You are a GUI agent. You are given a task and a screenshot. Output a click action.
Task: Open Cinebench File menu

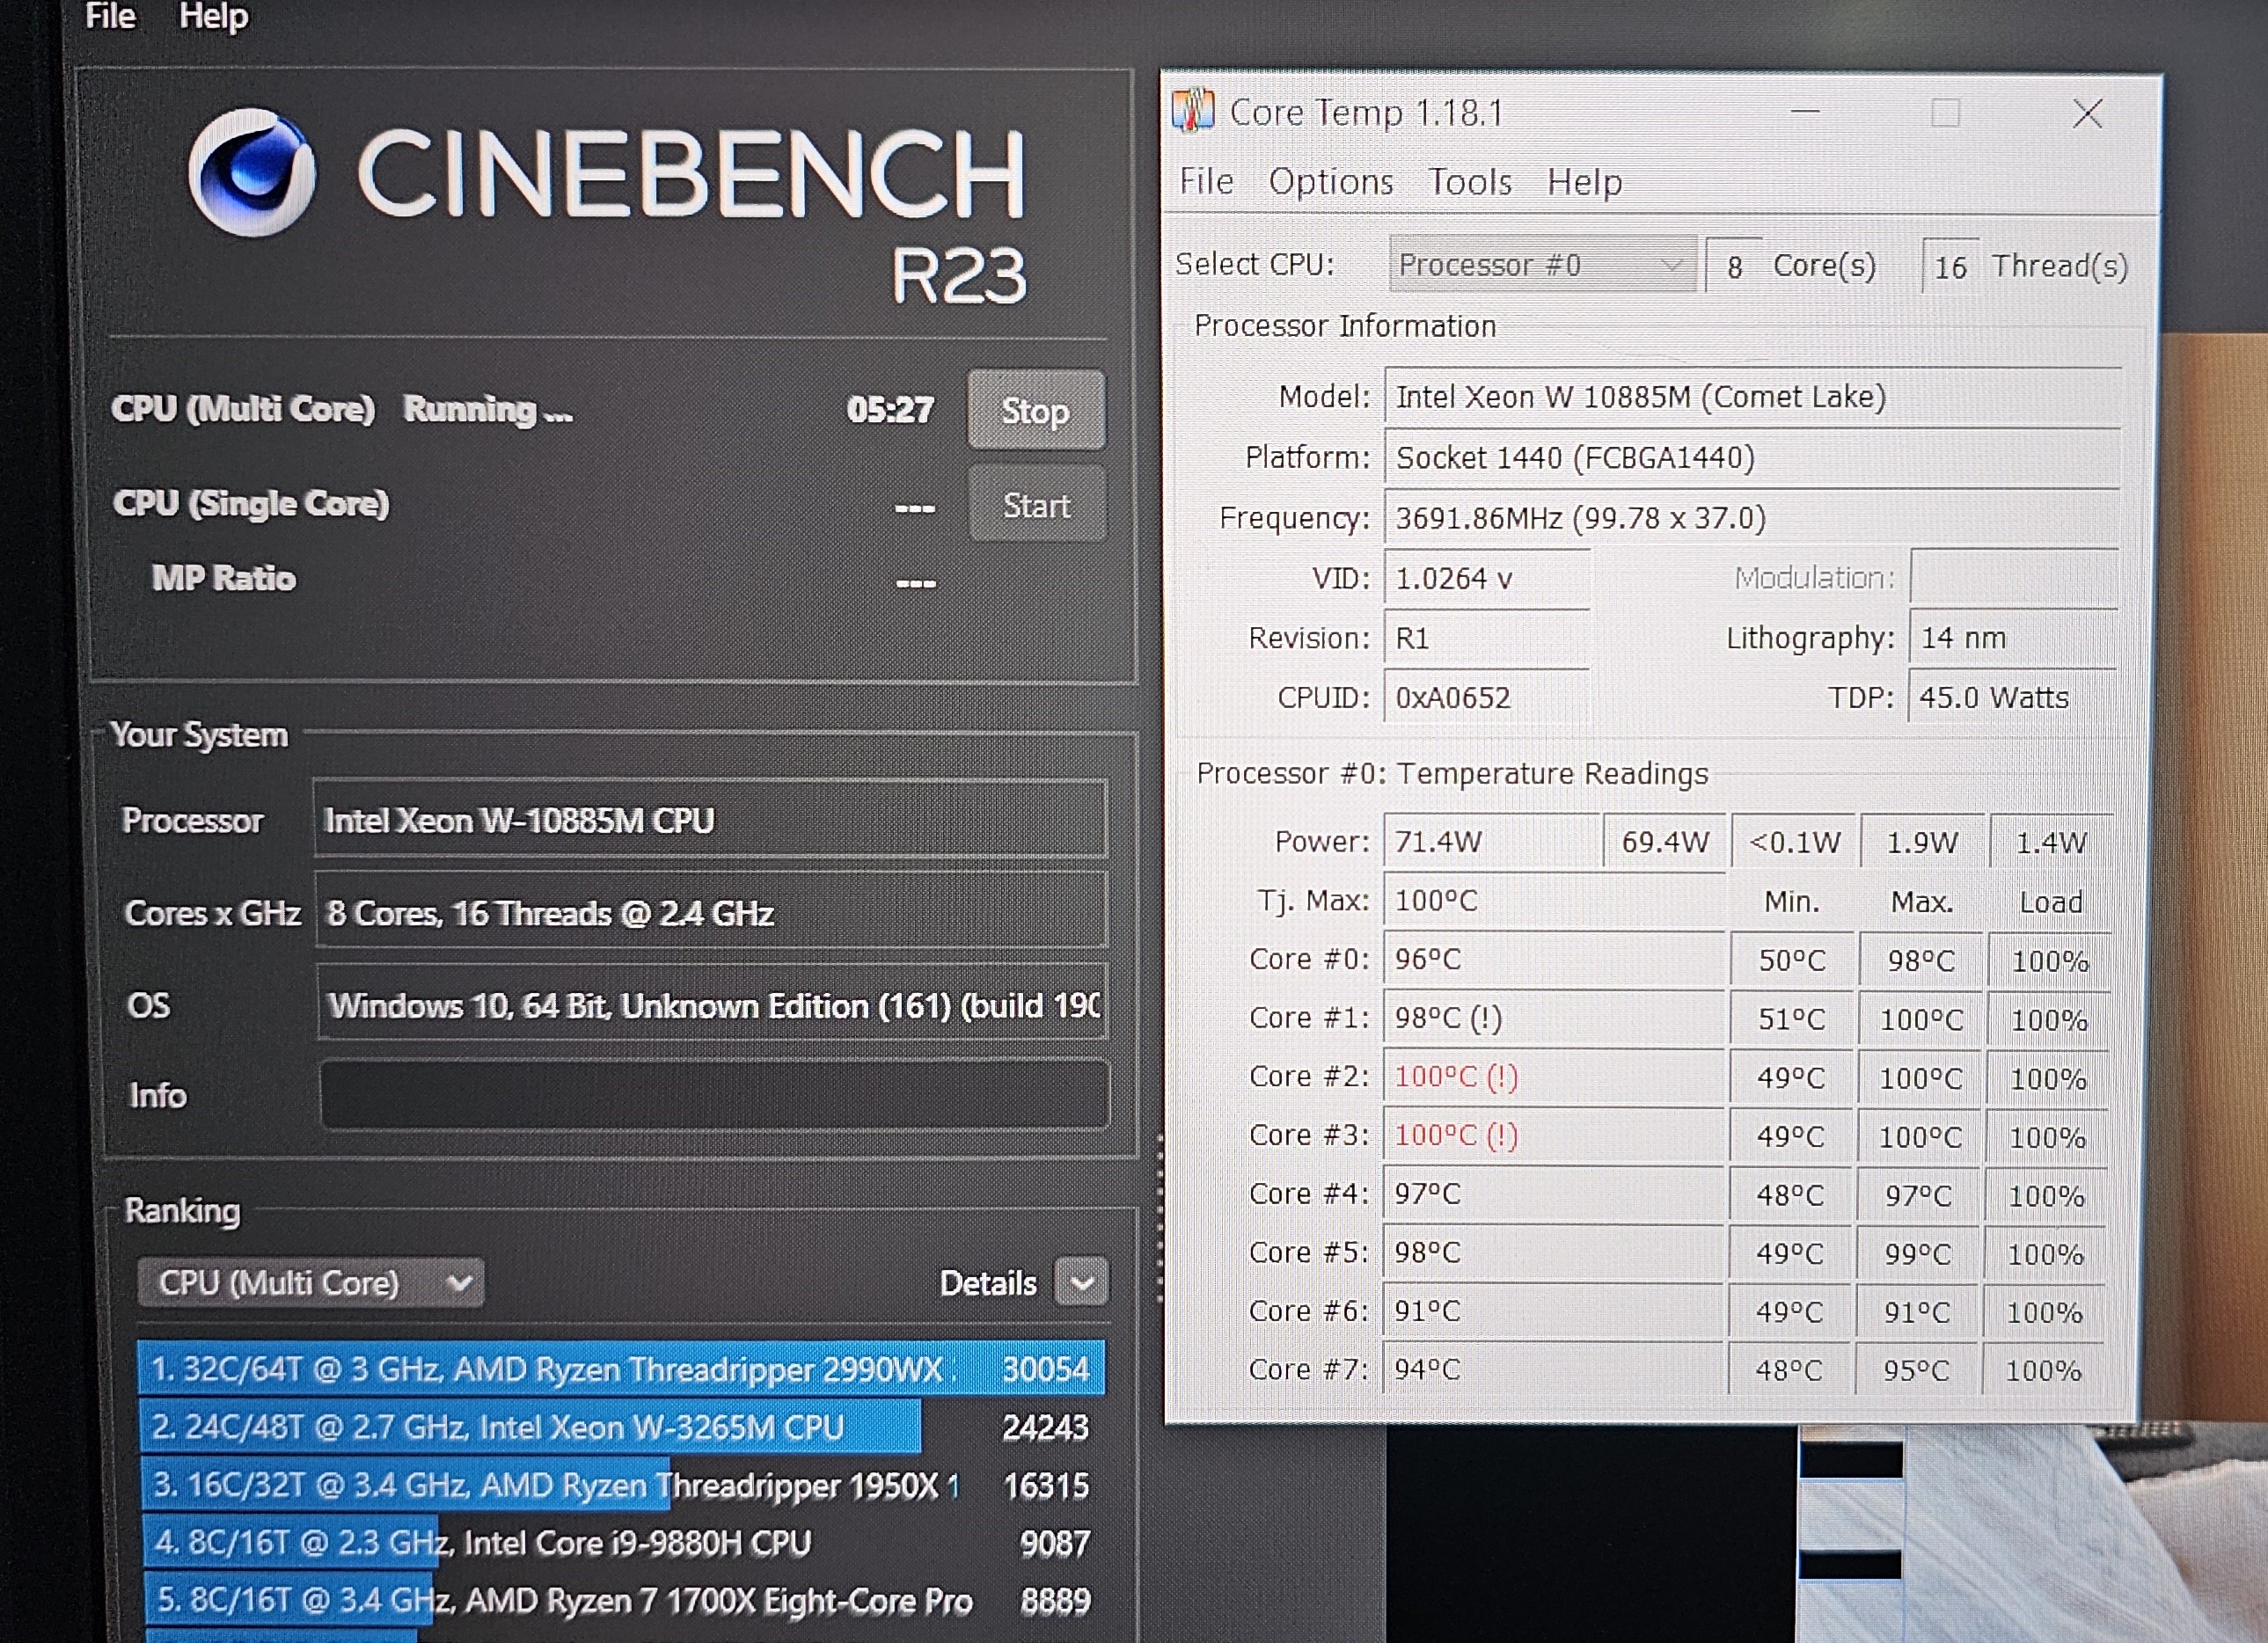pos(110,16)
